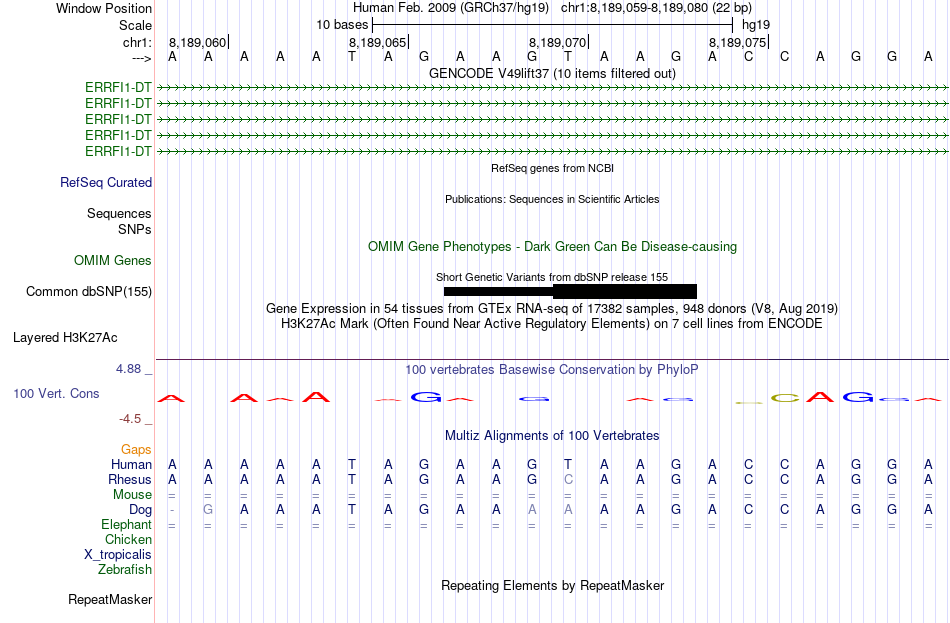Click the orange Gaps label
The image size is (950, 623).
pos(136,449)
